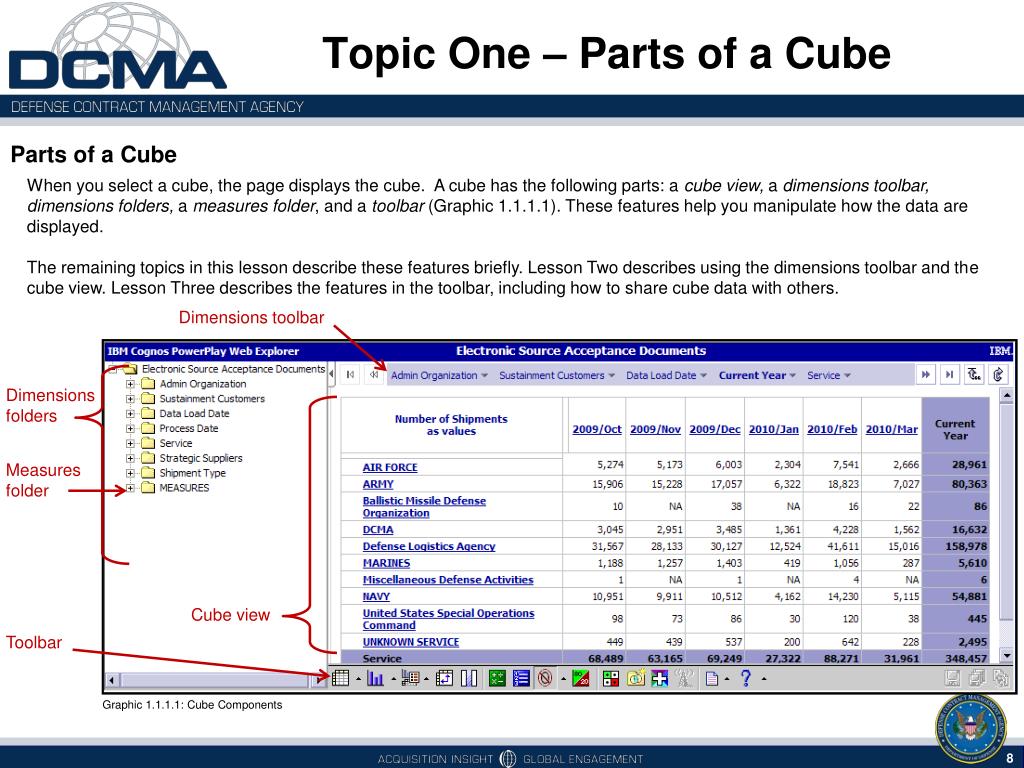Click the blue rank list icon
The image size is (1024, 768).
pyautogui.click(x=521, y=679)
